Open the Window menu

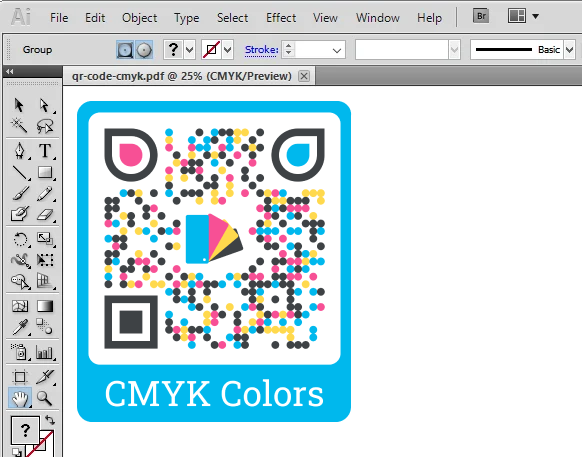pyautogui.click(x=378, y=17)
